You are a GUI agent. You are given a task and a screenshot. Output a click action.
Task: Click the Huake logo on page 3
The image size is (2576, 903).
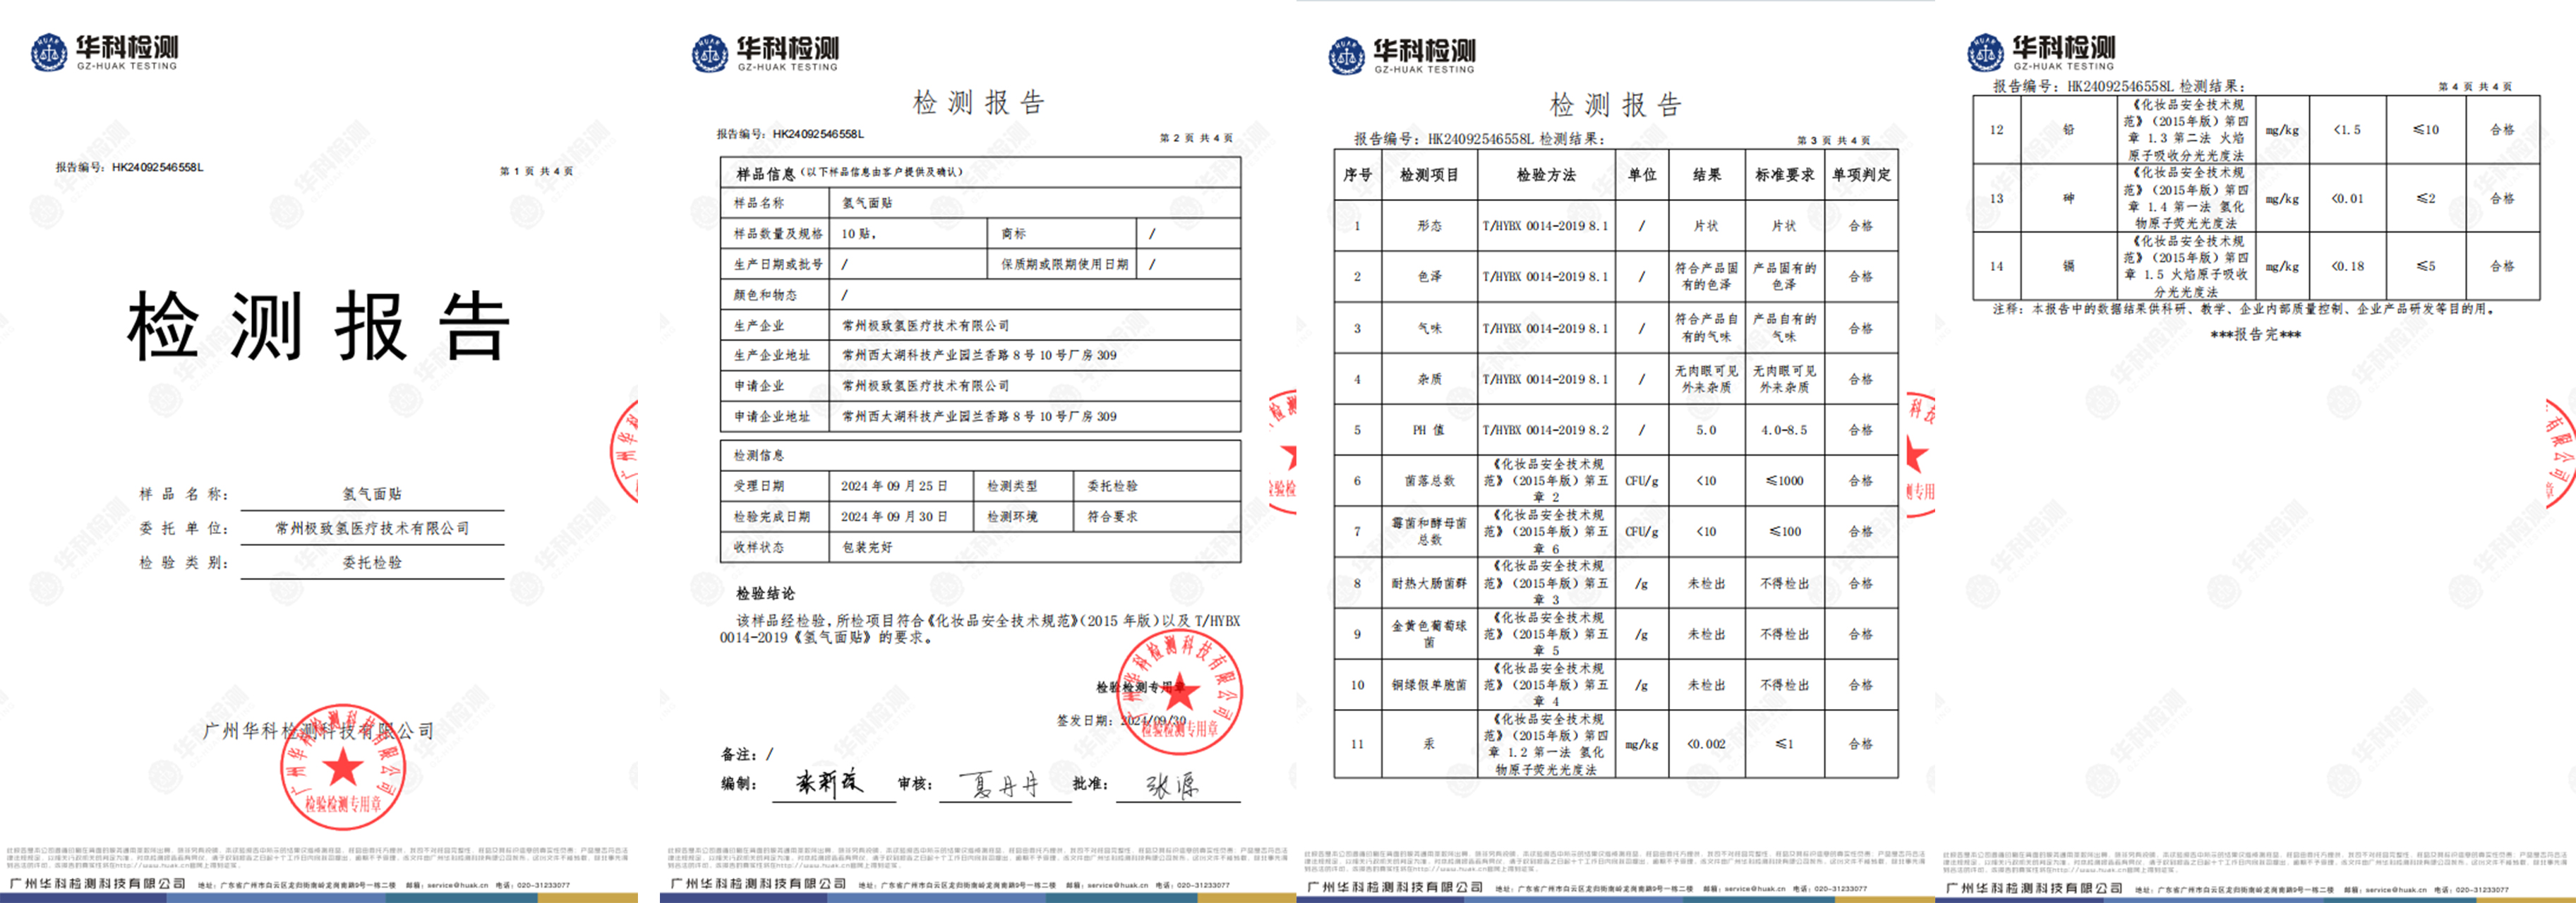(x=1401, y=55)
